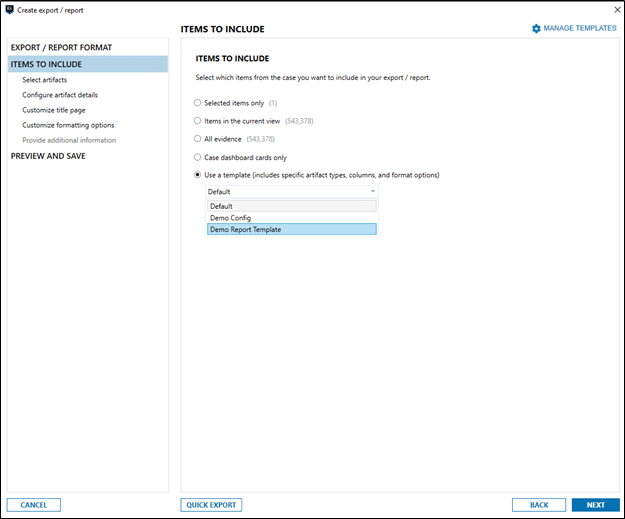Pick 'Case dashboard cards only' option
The height and width of the screenshot is (519, 625).
coord(197,157)
